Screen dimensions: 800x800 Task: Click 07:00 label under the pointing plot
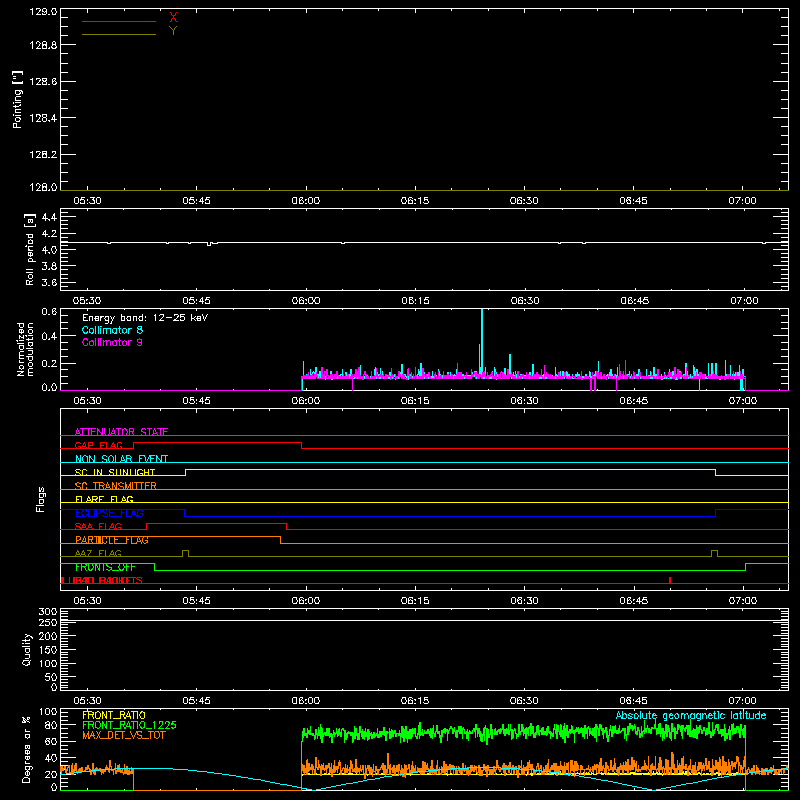click(x=742, y=201)
